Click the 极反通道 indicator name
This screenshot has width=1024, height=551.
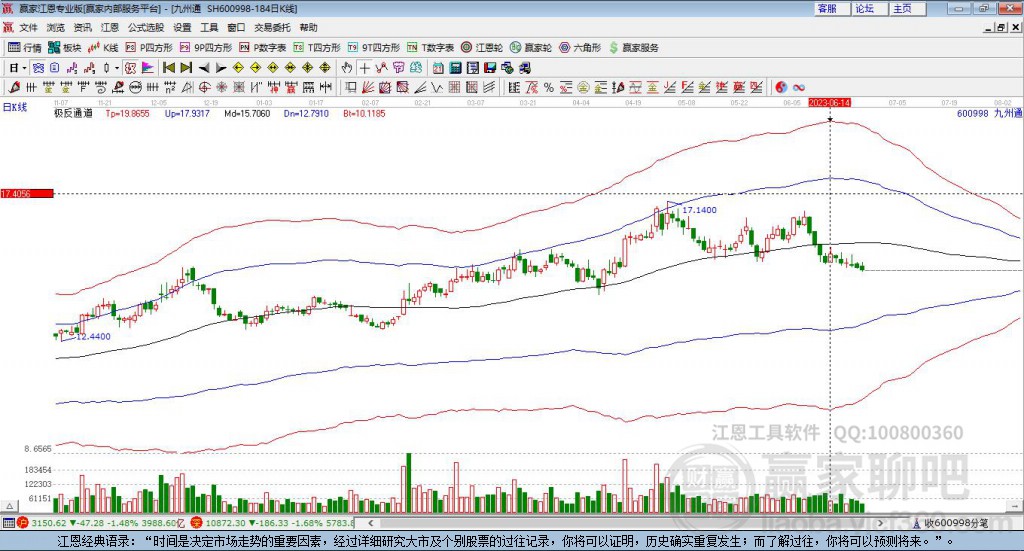coord(73,114)
